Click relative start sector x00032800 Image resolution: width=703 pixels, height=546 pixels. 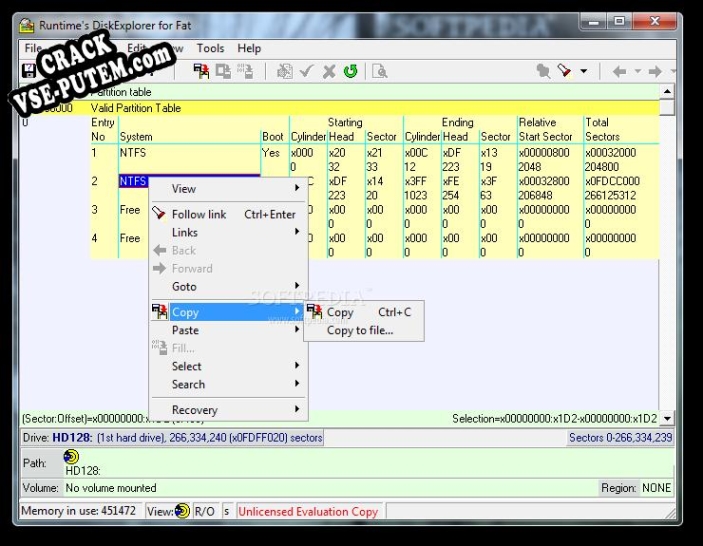[544, 181]
